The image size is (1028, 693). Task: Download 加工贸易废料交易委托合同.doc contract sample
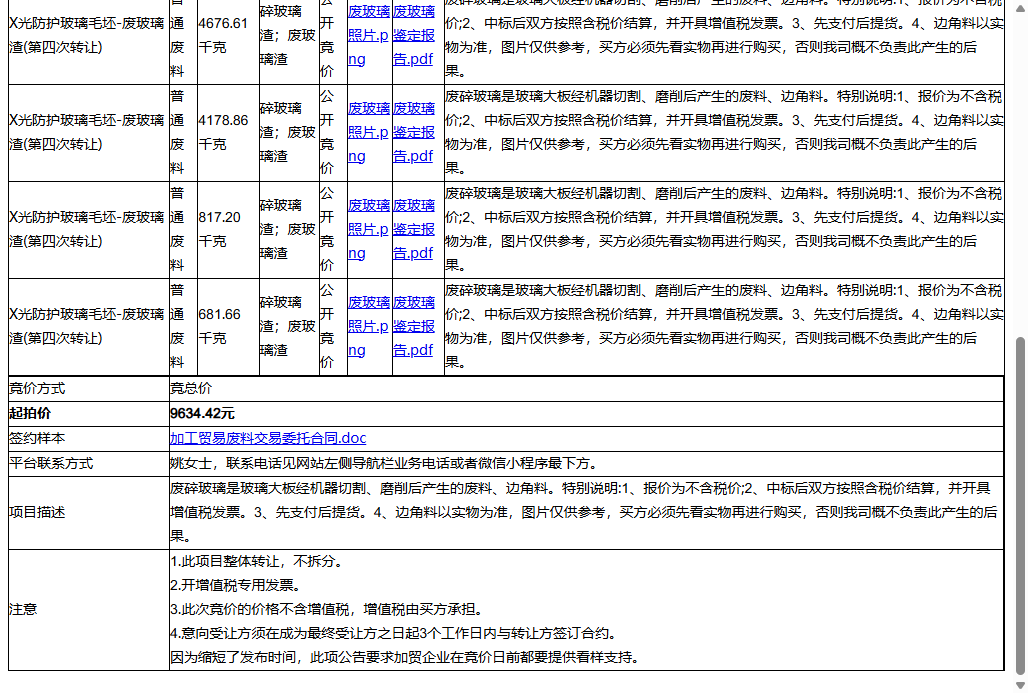pyautogui.click(x=267, y=438)
